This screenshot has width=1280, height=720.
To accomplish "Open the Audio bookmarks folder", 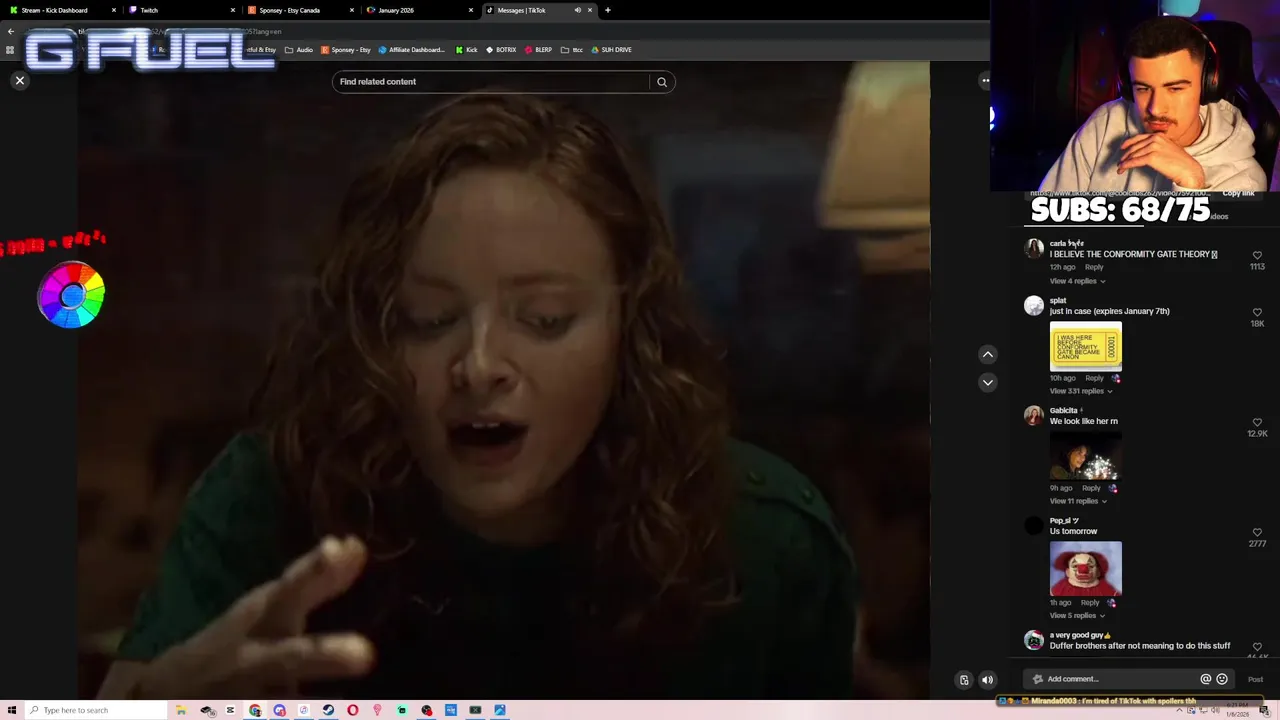I will coord(298,50).
